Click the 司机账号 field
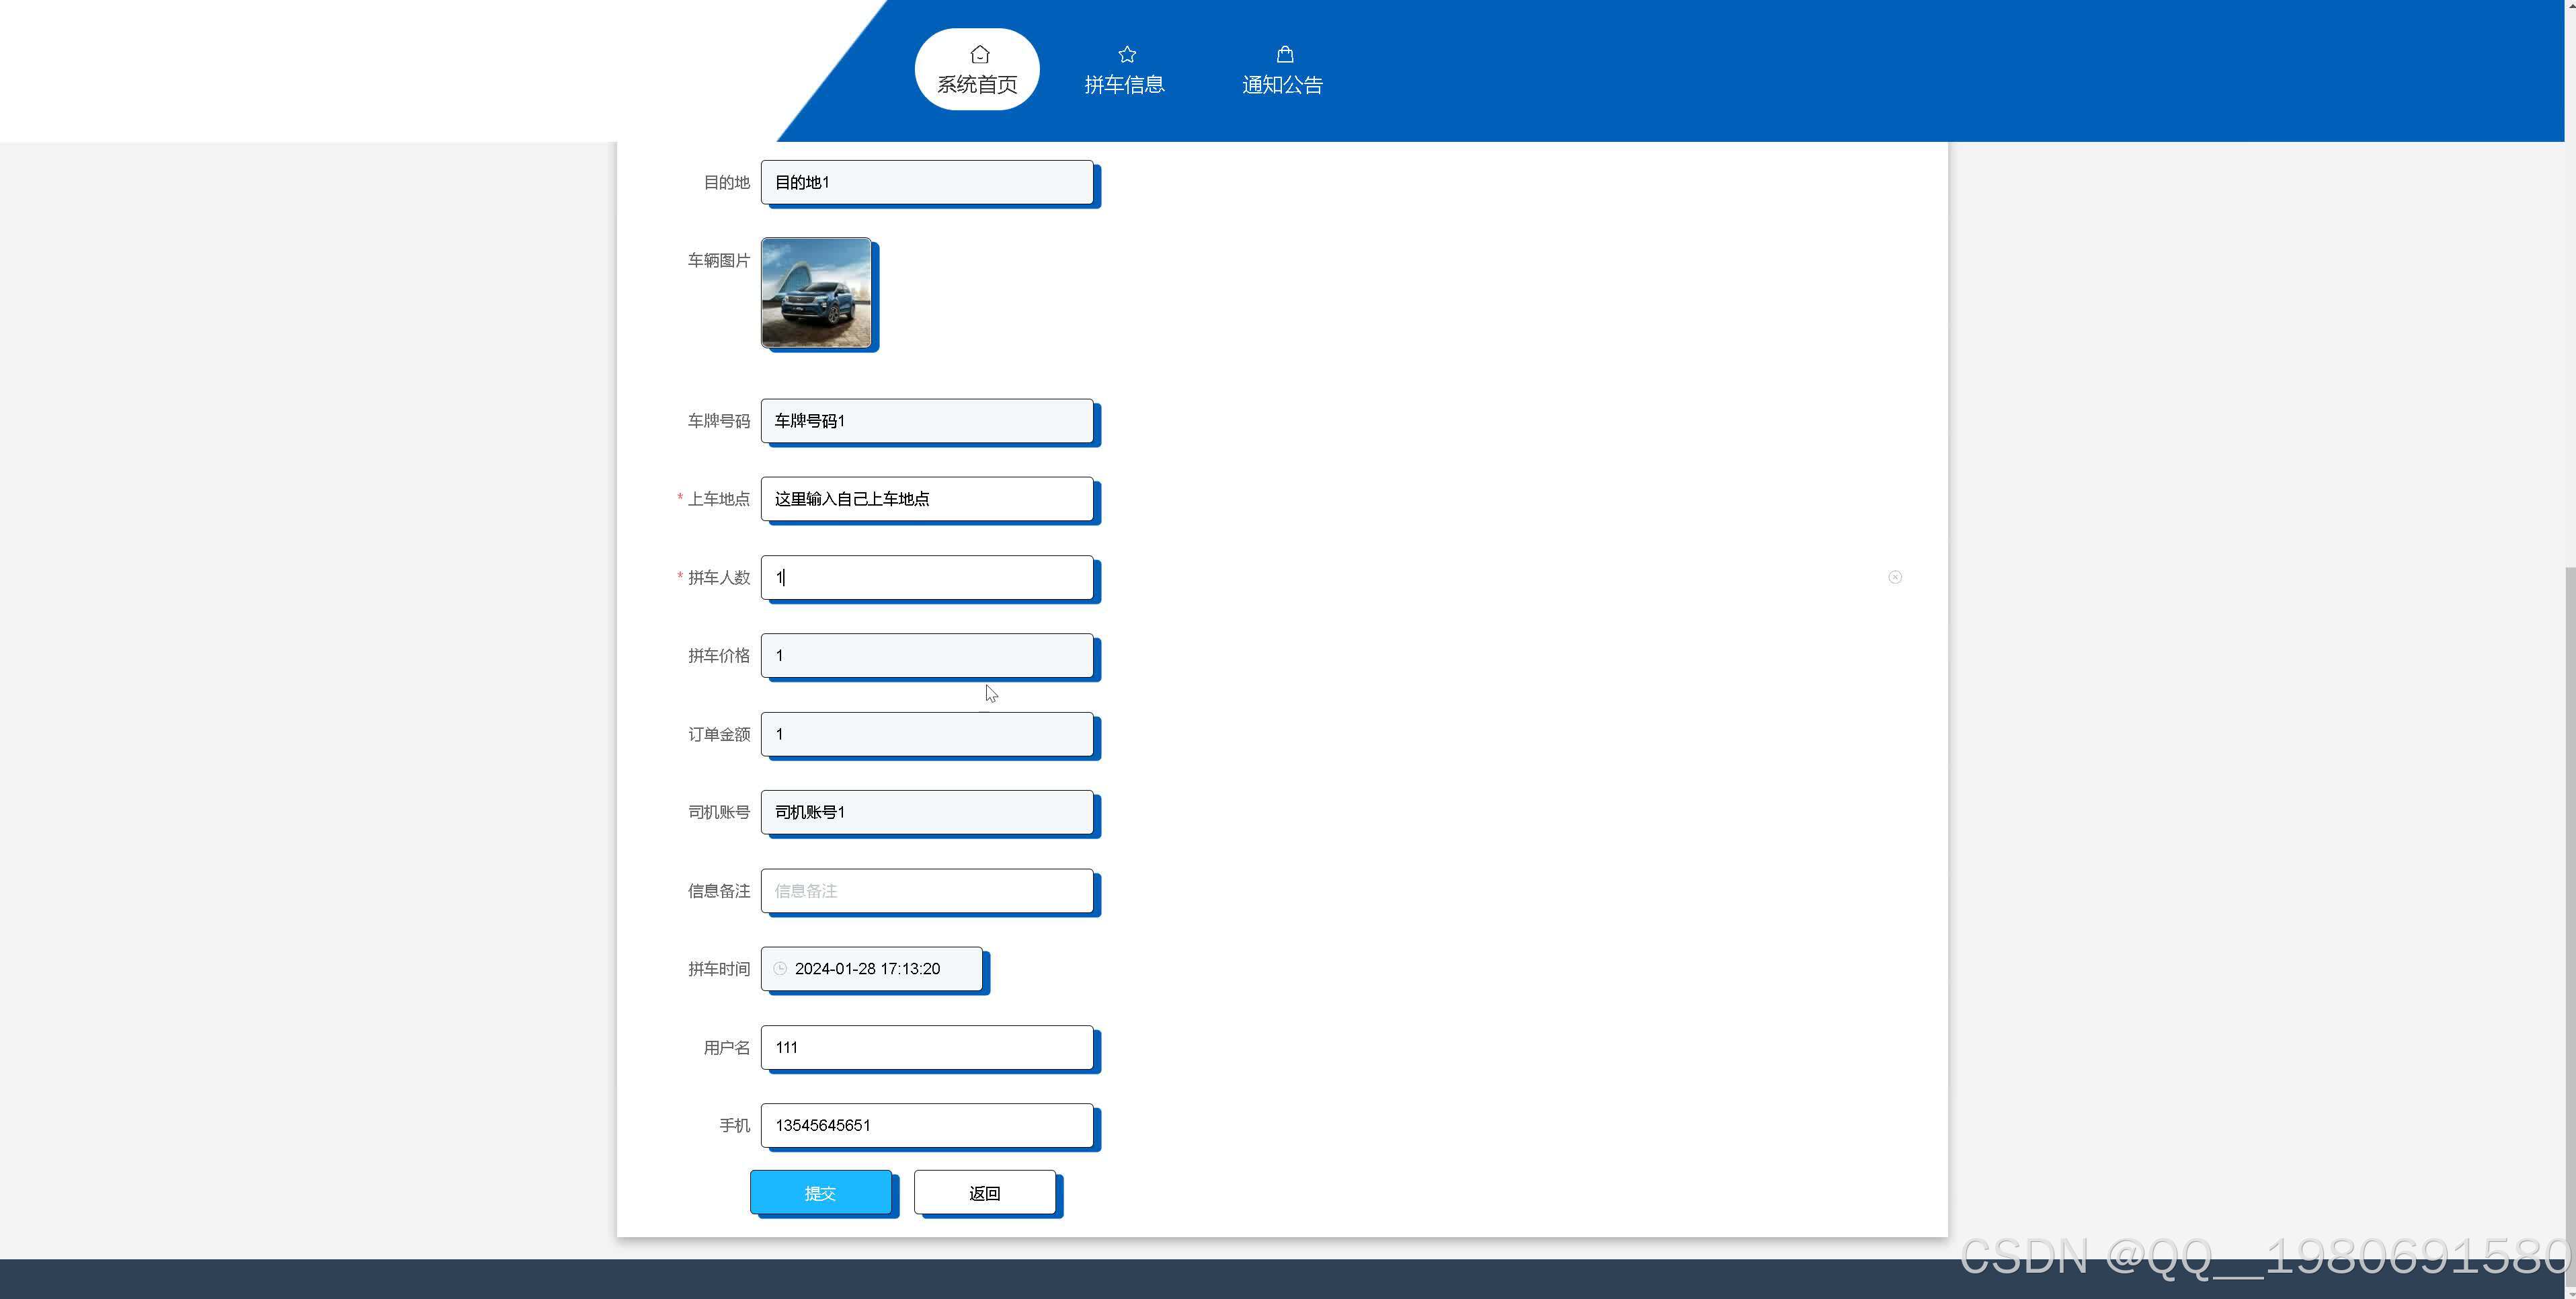Screen dimensions: 2576x1299 (x=926, y=811)
